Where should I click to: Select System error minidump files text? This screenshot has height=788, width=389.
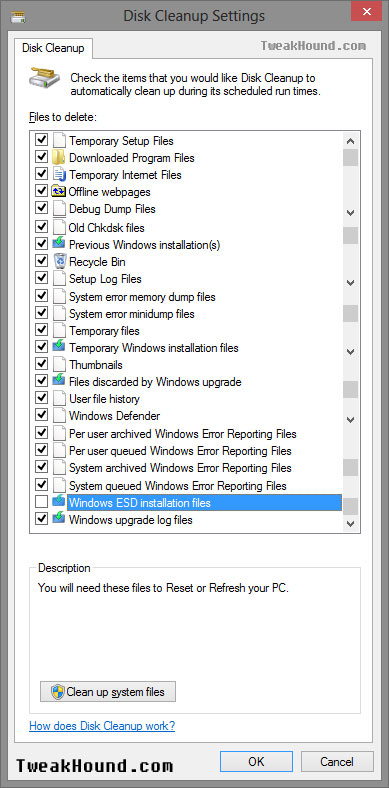(132, 314)
